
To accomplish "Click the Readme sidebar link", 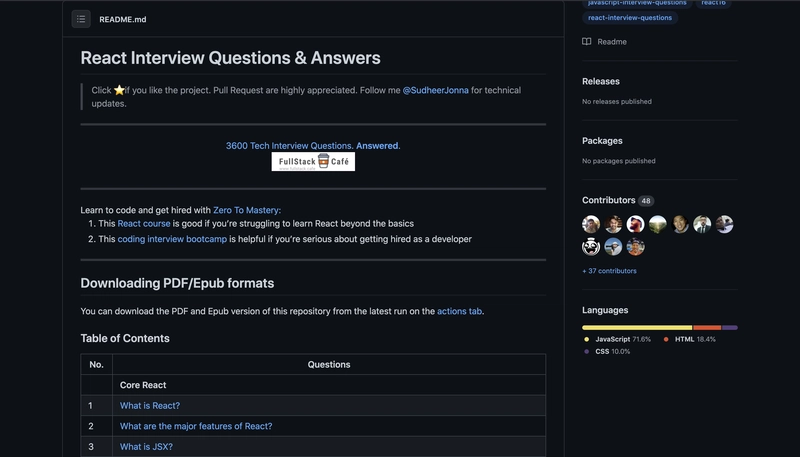I will (605, 42).
